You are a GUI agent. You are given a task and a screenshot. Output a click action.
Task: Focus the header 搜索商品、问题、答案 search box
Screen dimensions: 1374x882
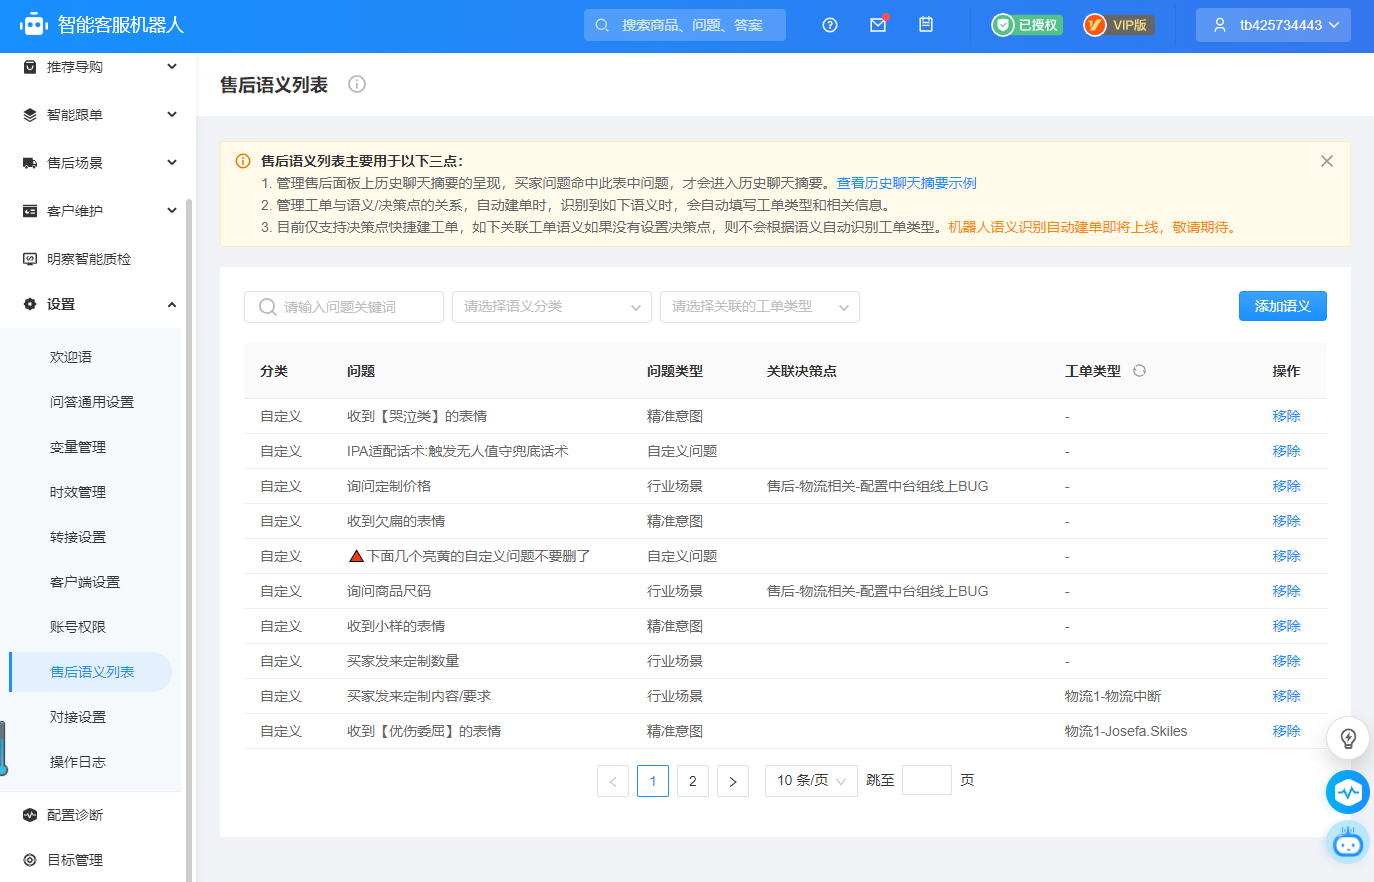click(x=685, y=25)
